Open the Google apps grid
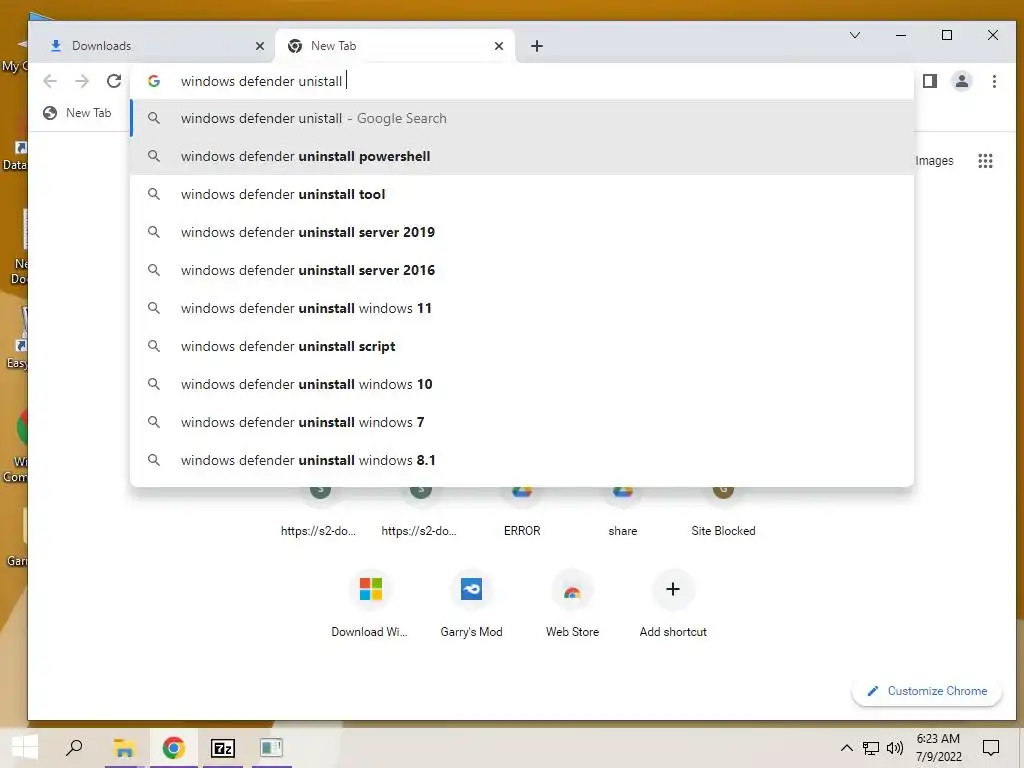The width and height of the screenshot is (1024, 768). (985, 161)
